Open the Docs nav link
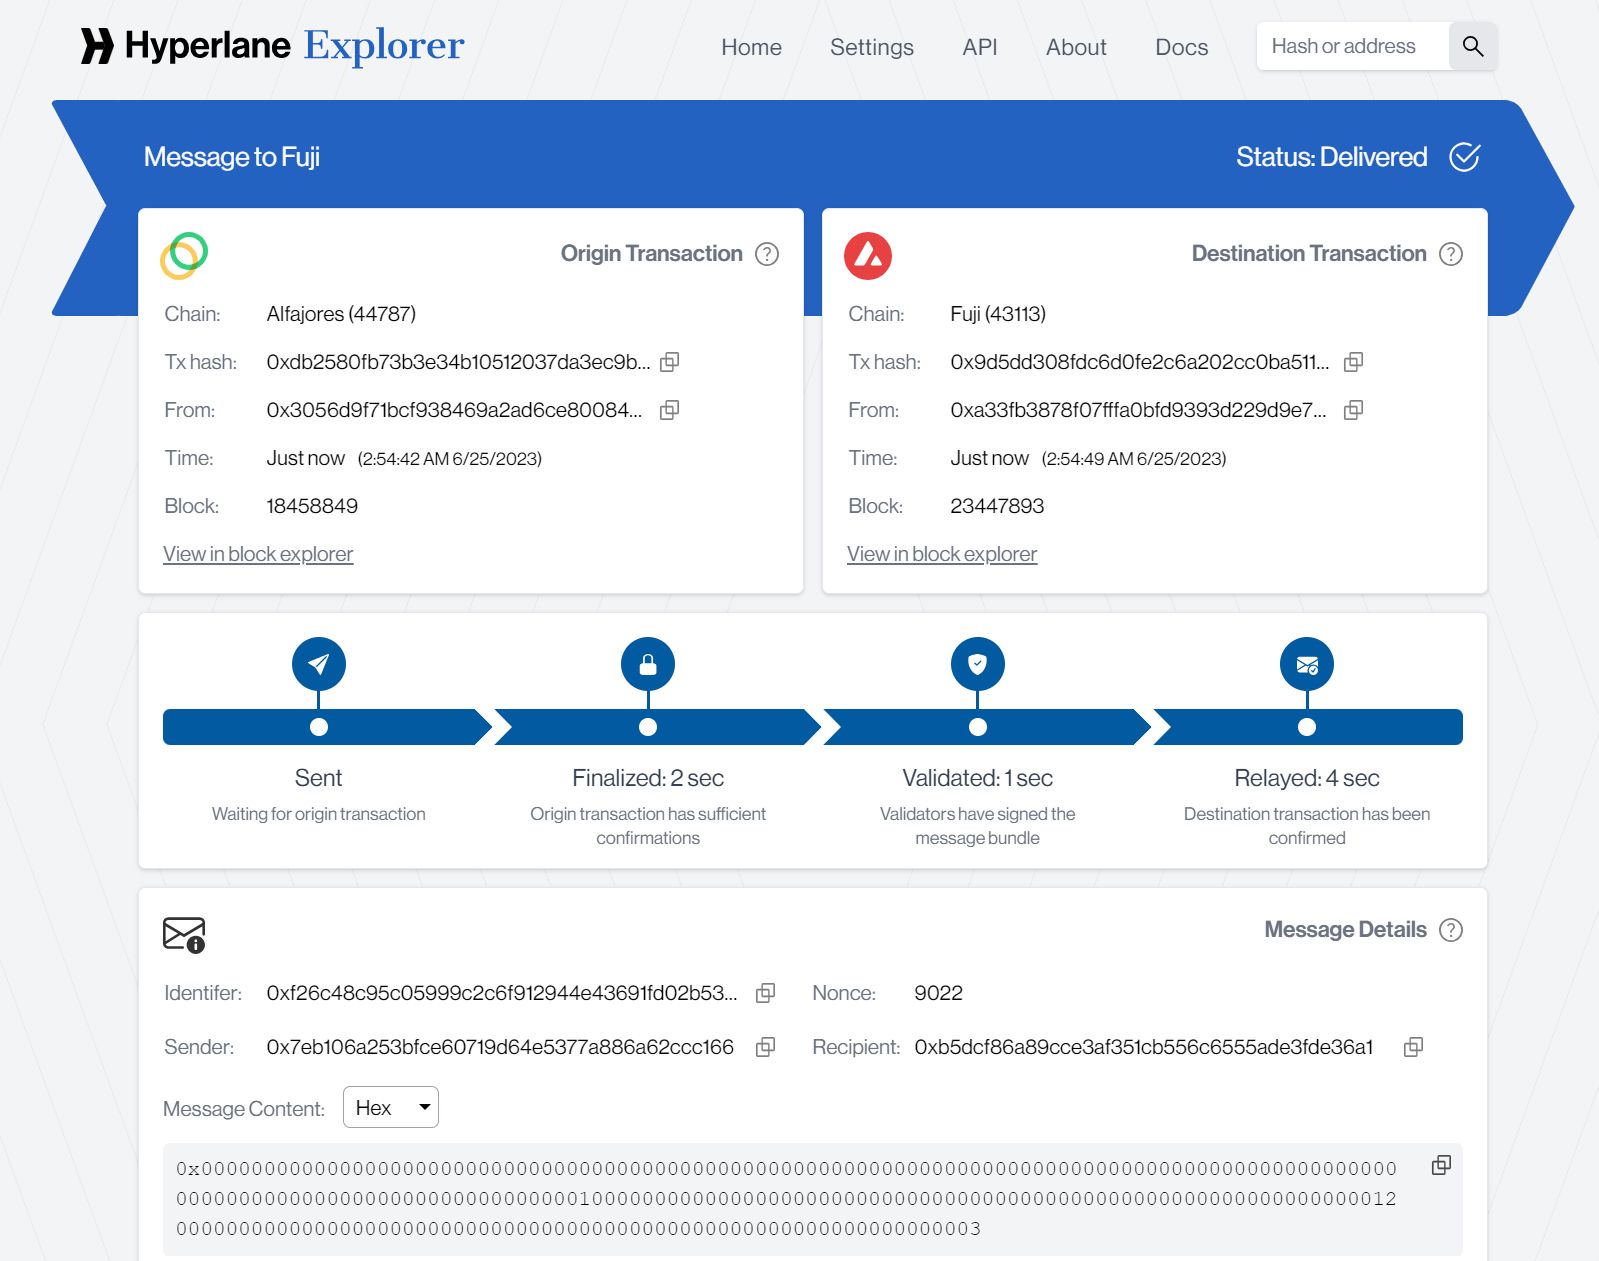The width and height of the screenshot is (1599, 1261). (1182, 47)
